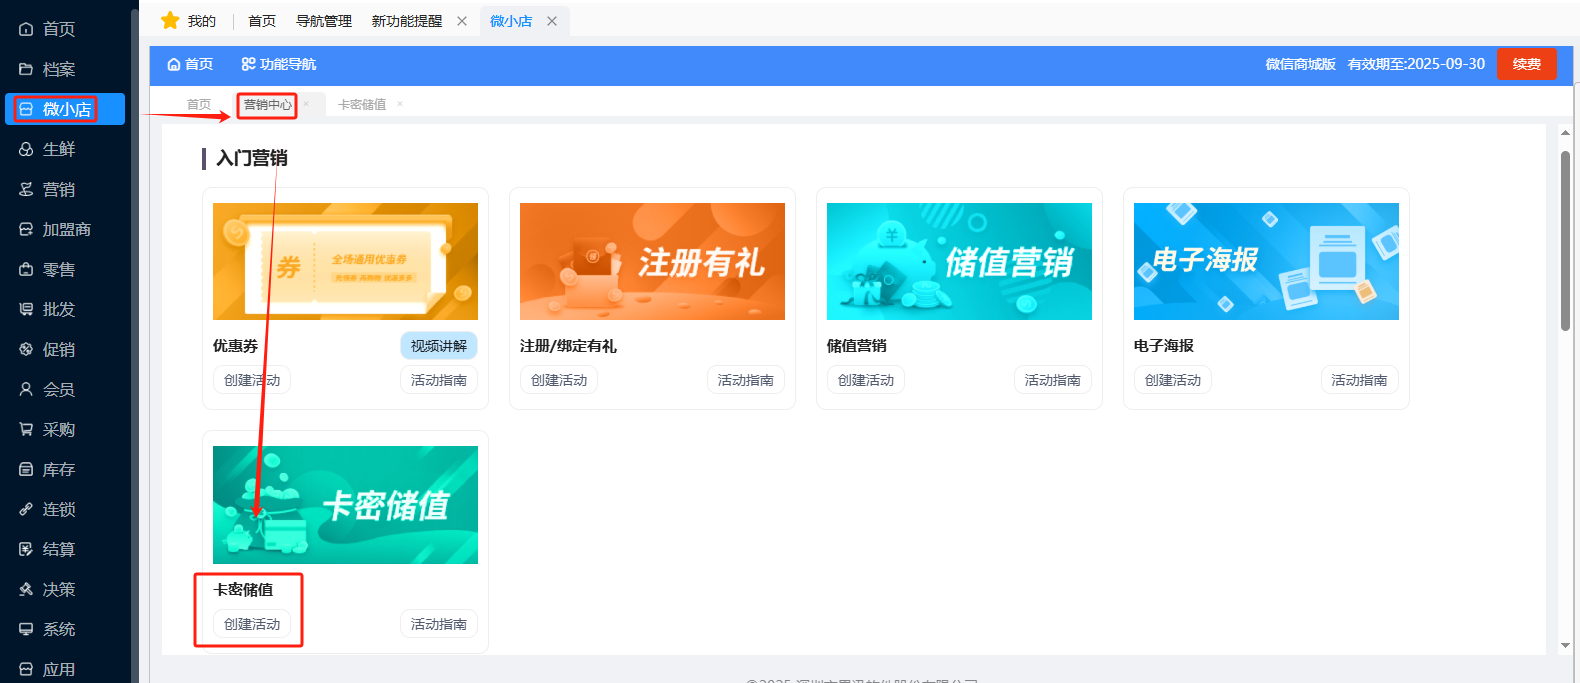1580x683 pixels.
Task: Select the 加盟商 sidebar icon
Action: tap(26, 229)
